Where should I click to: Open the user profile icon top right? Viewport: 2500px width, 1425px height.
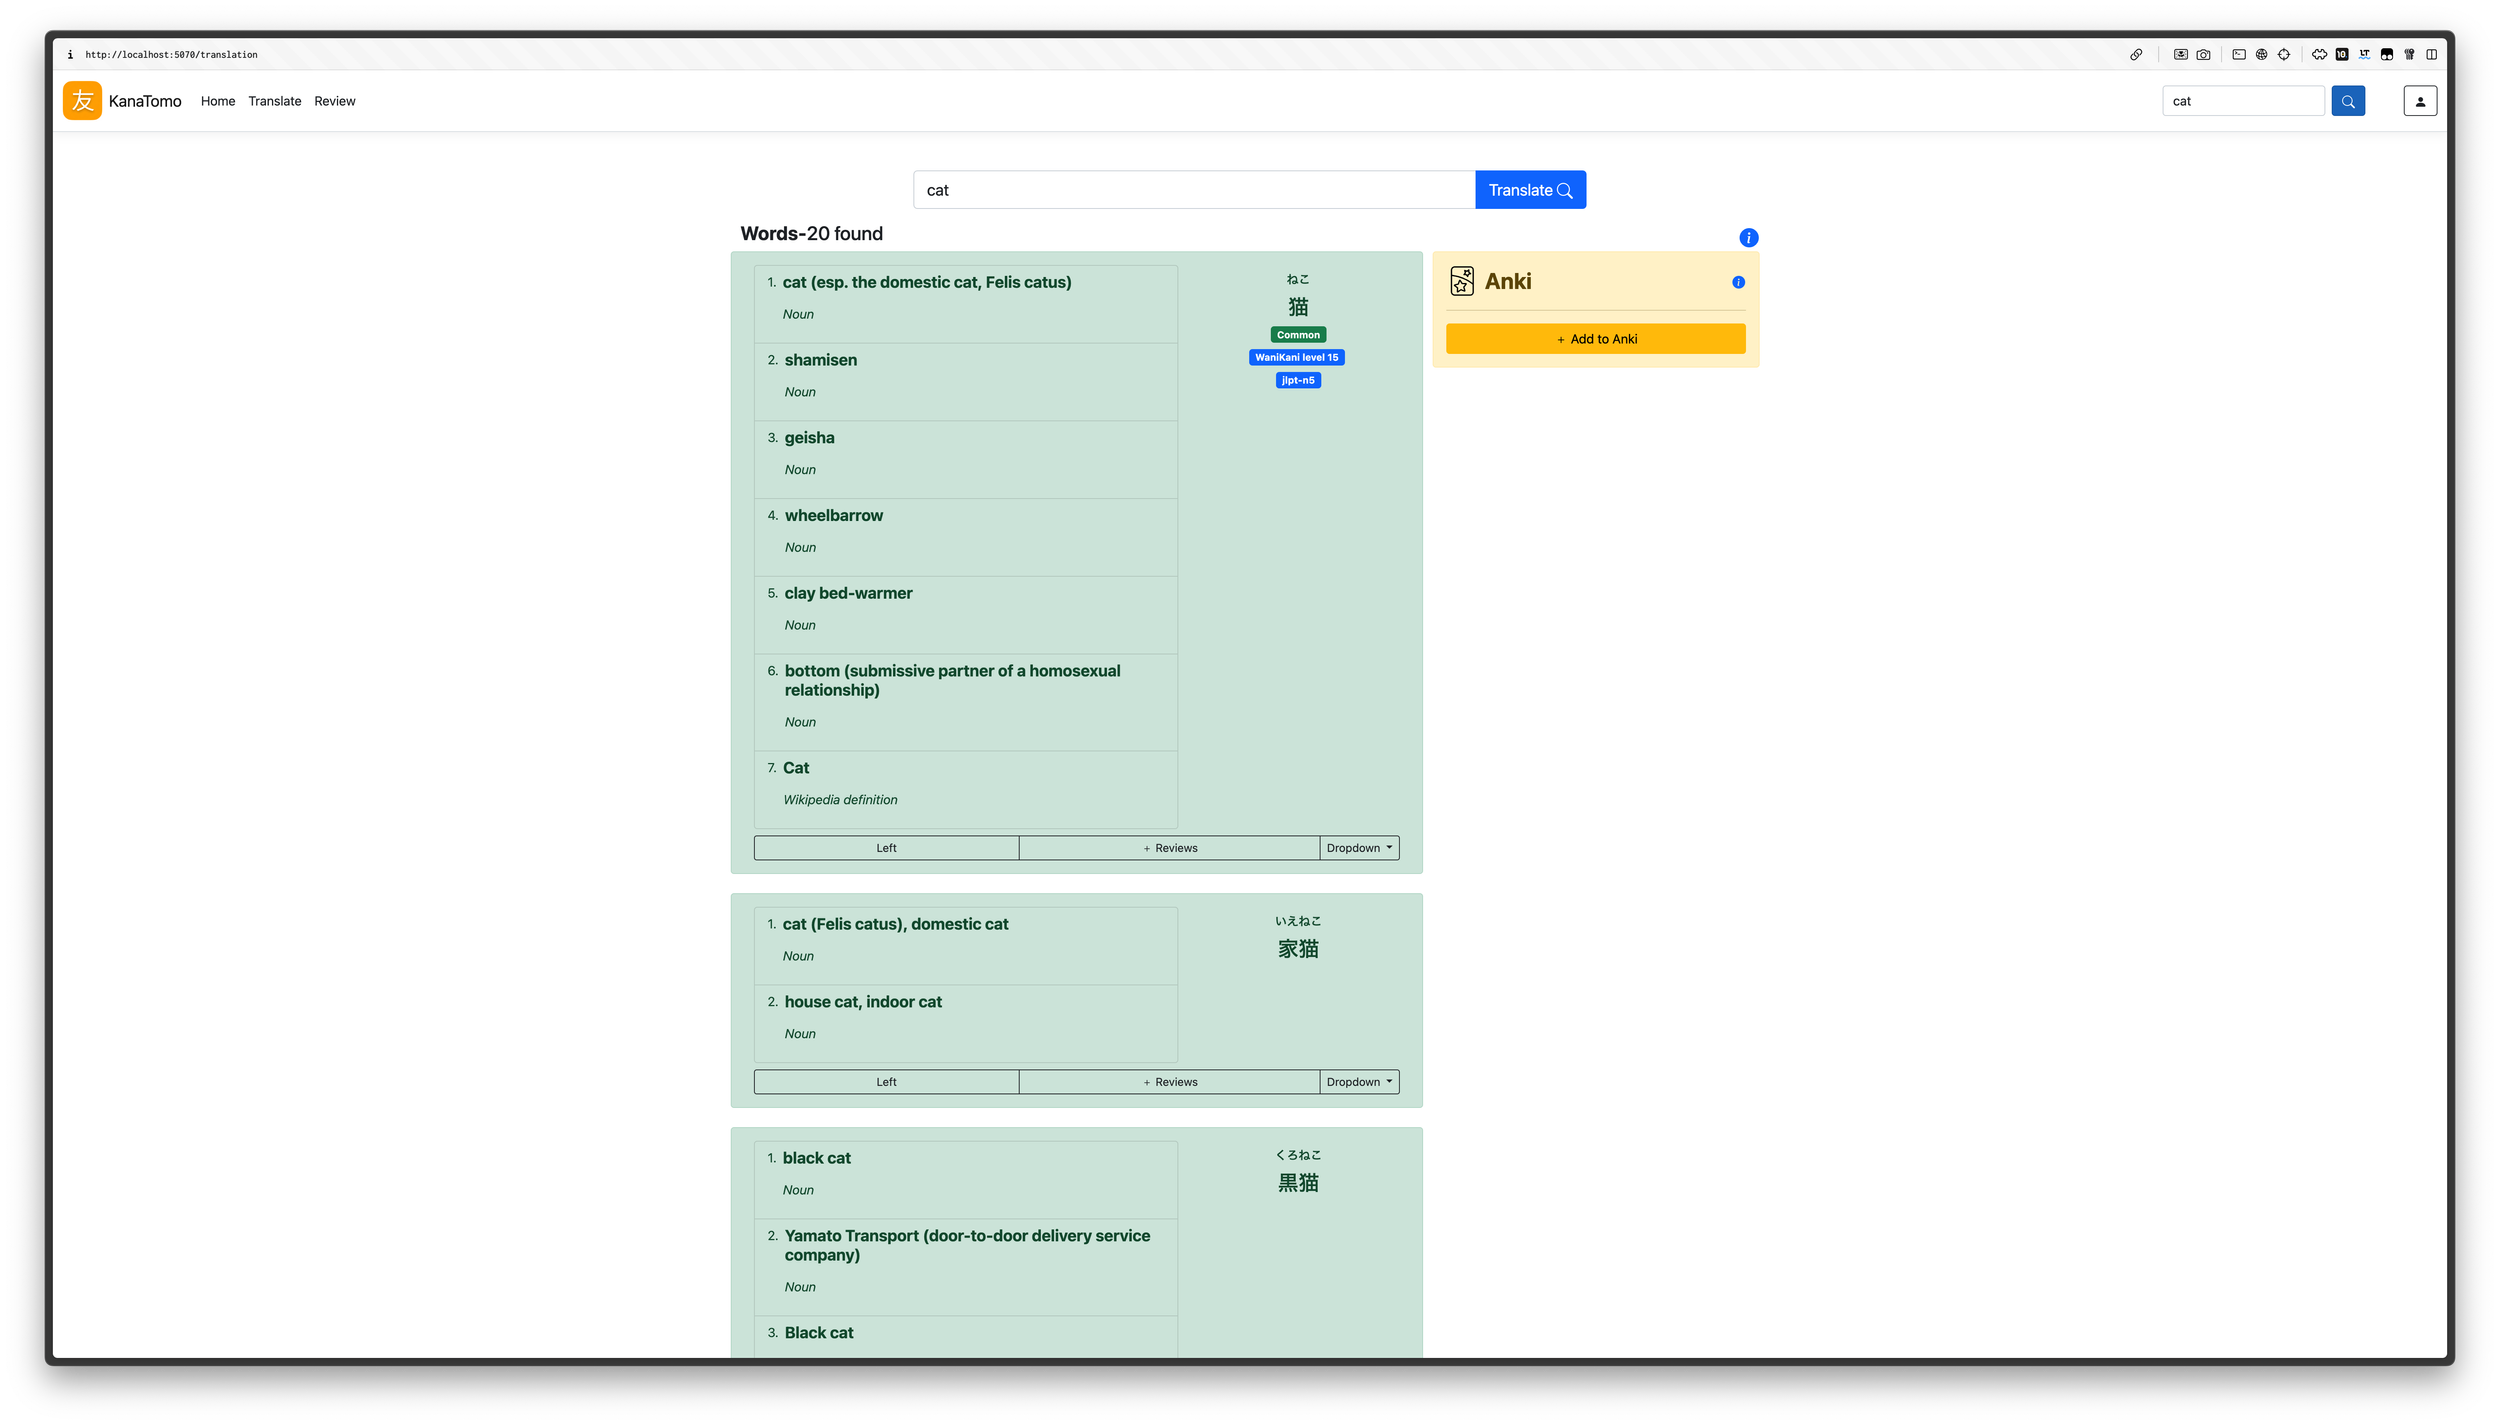click(2419, 100)
